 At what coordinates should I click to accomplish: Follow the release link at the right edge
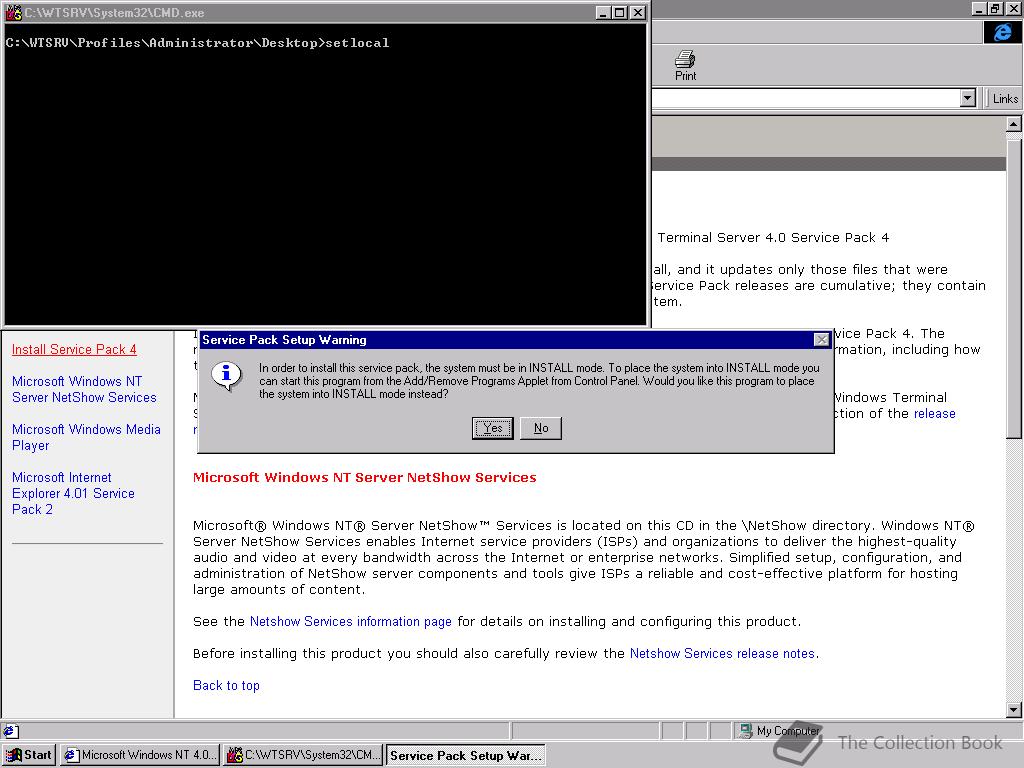[x=935, y=413]
